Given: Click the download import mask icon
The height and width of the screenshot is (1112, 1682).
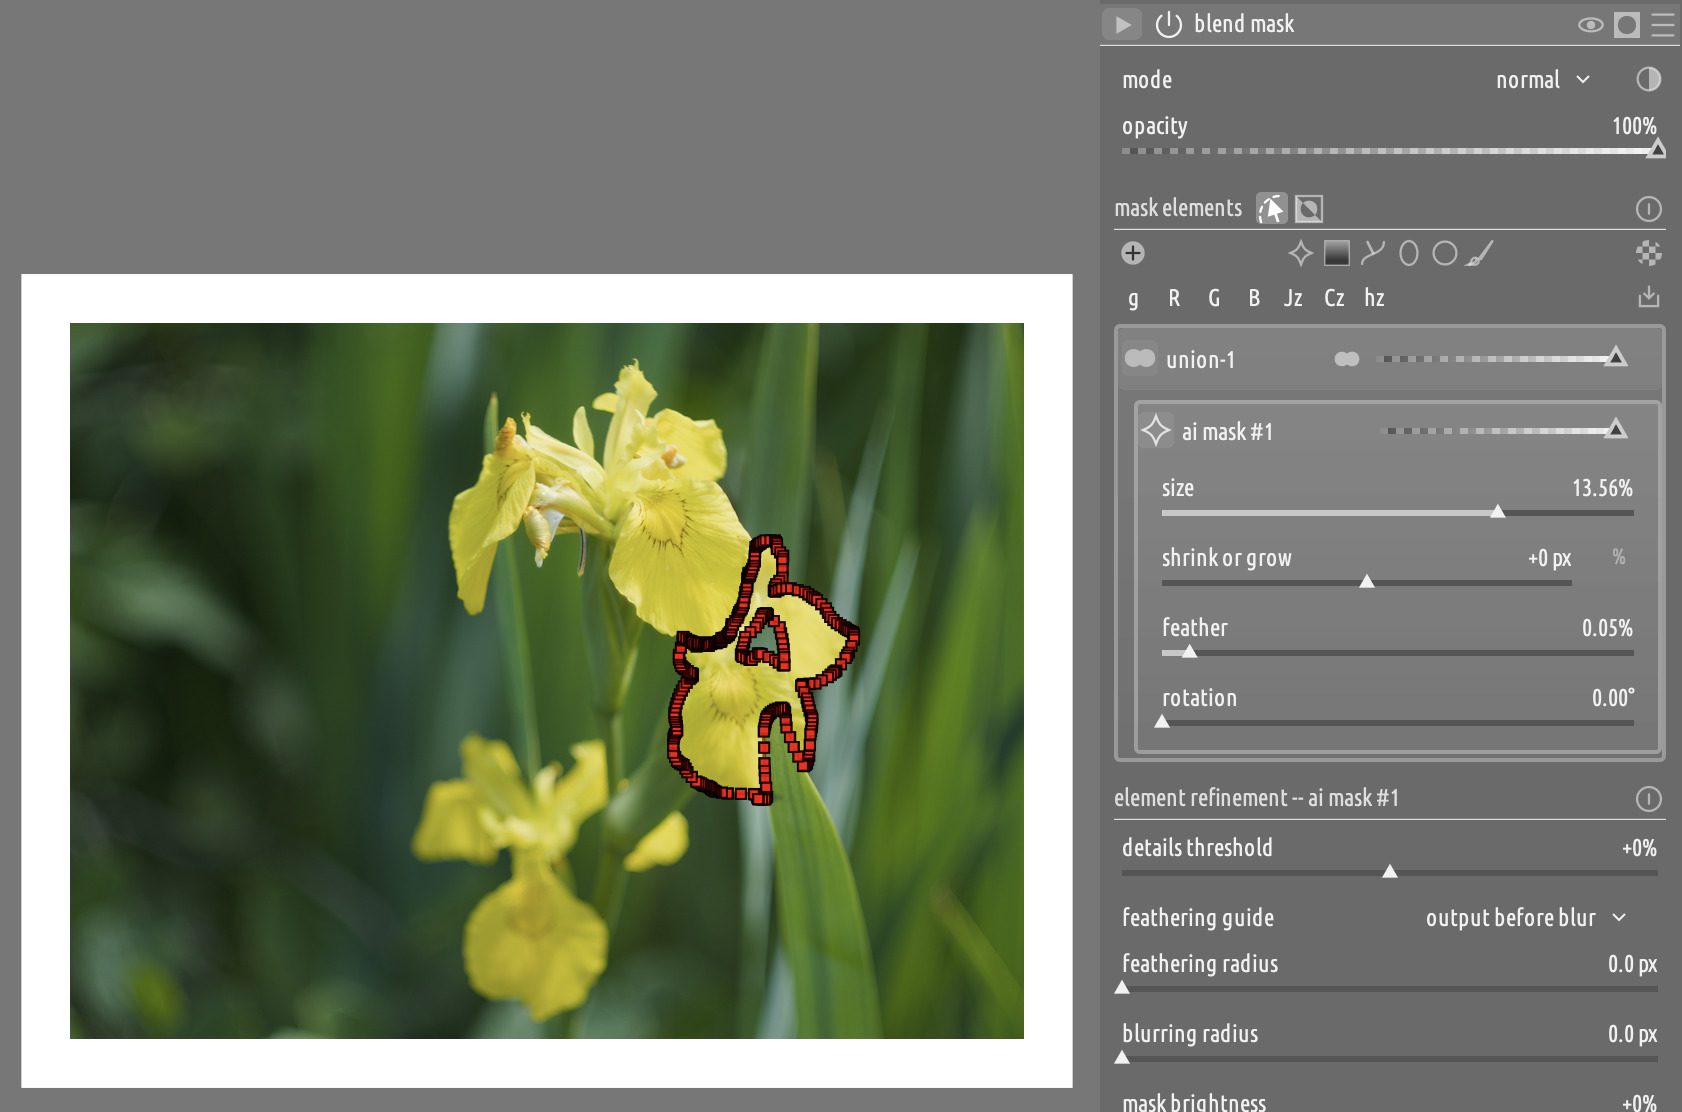Looking at the screenshot, I should tap(1649, 297).
